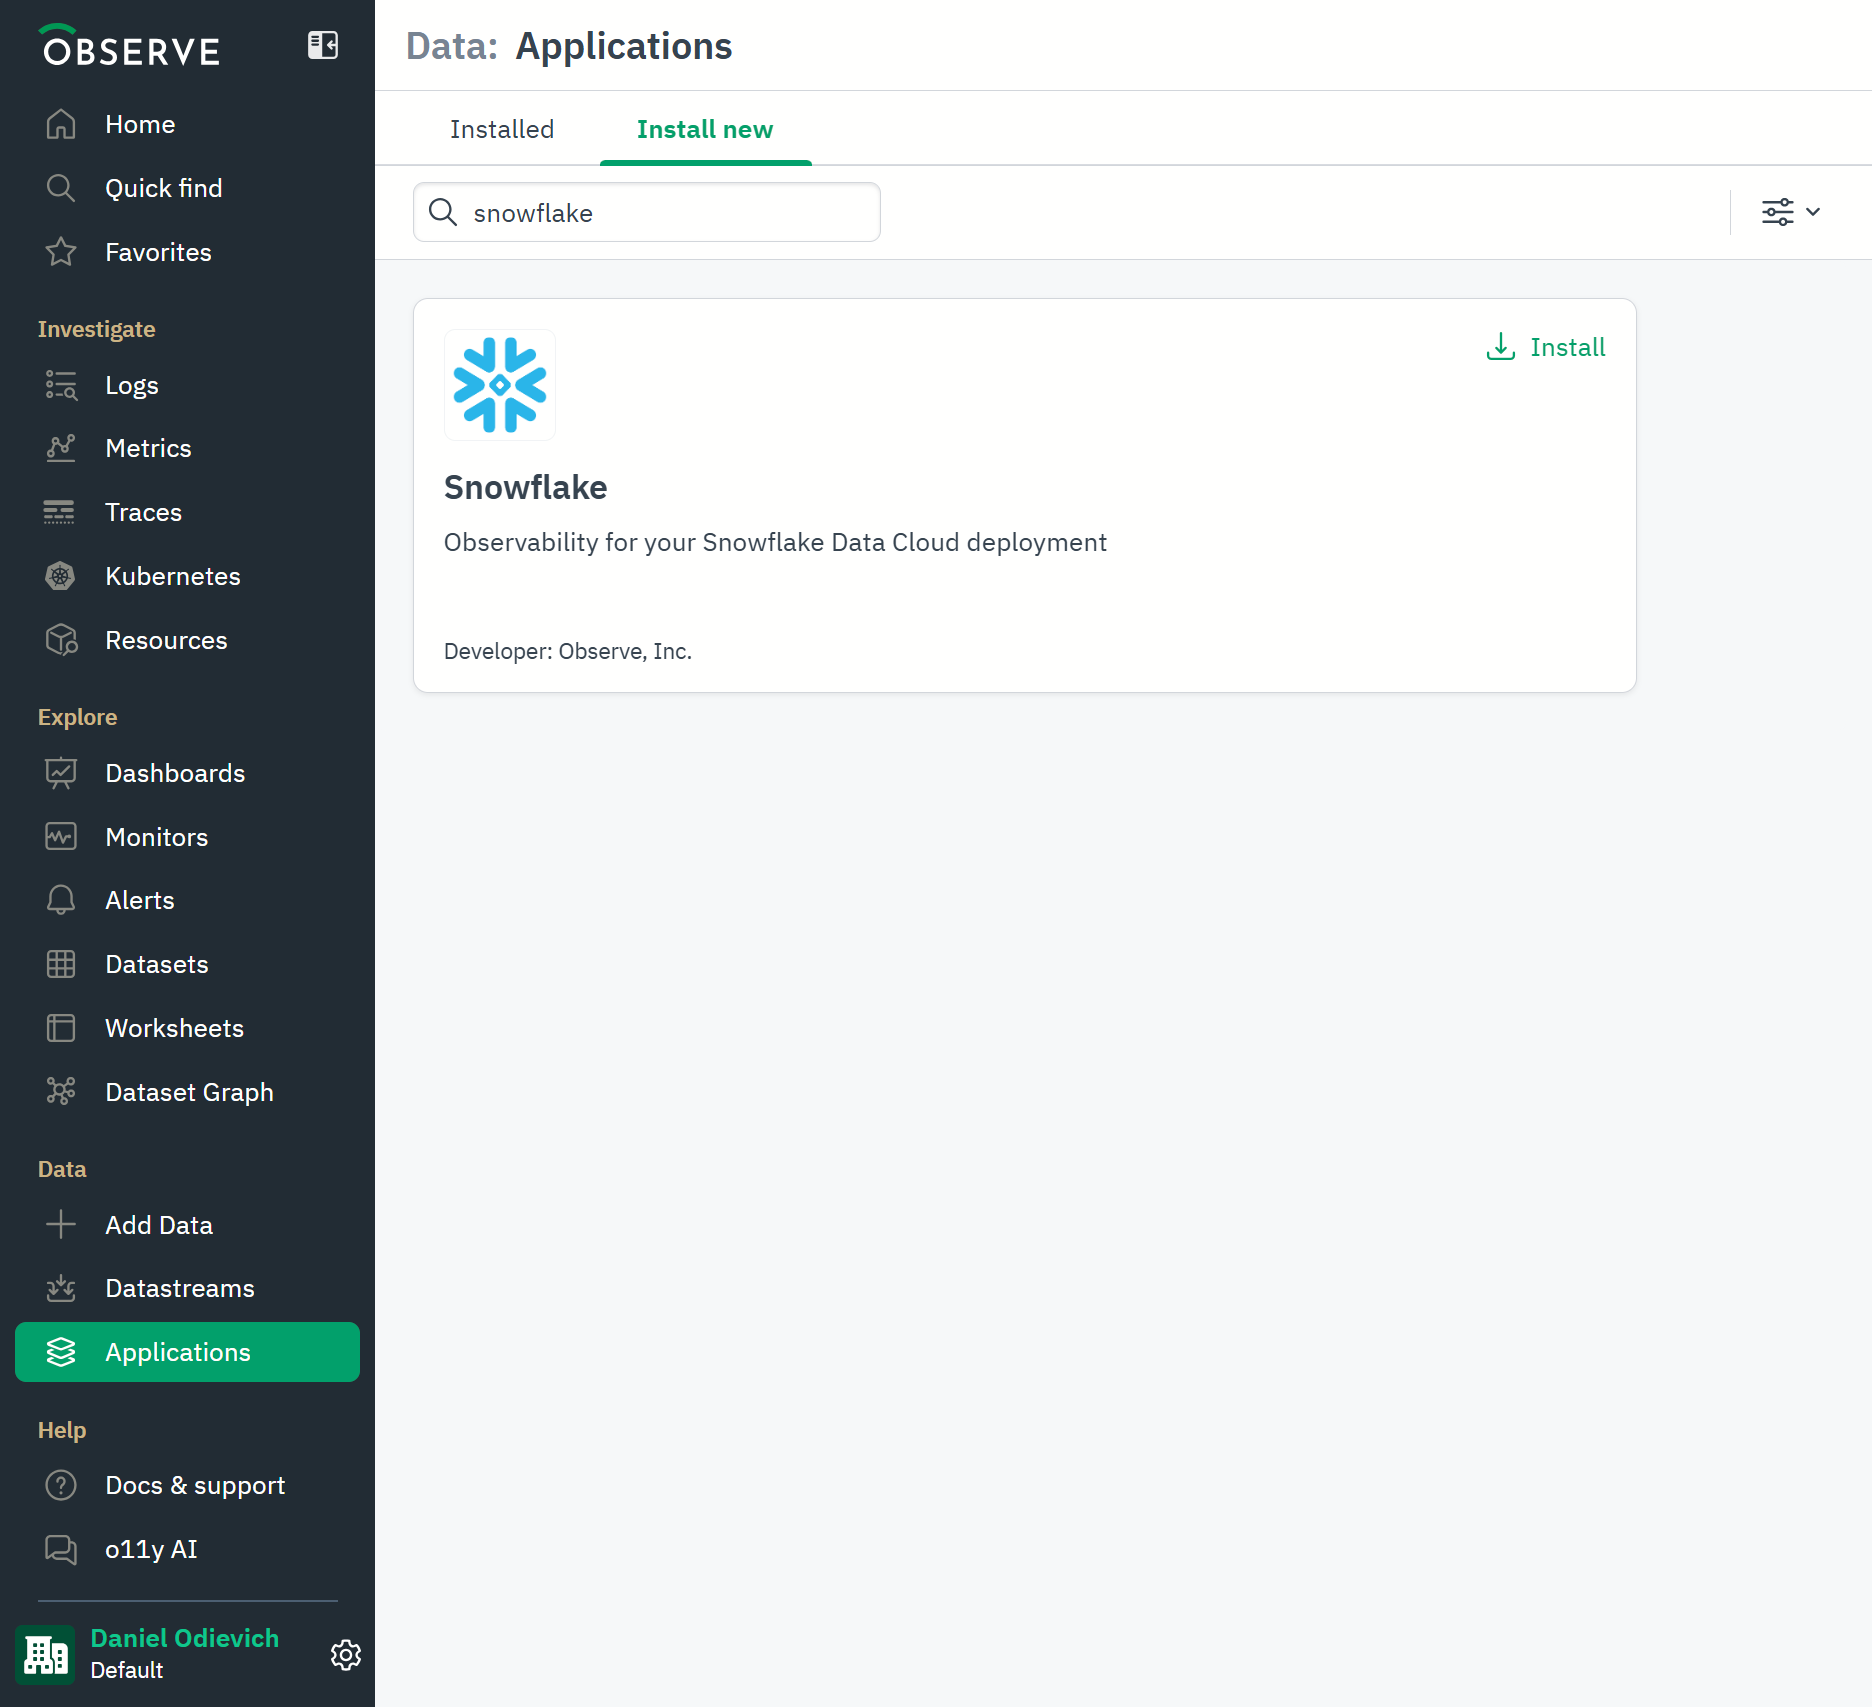Click the Snowflake logo thumbnail
Screen dimensions: 1872x1707
tap(500, 385)
